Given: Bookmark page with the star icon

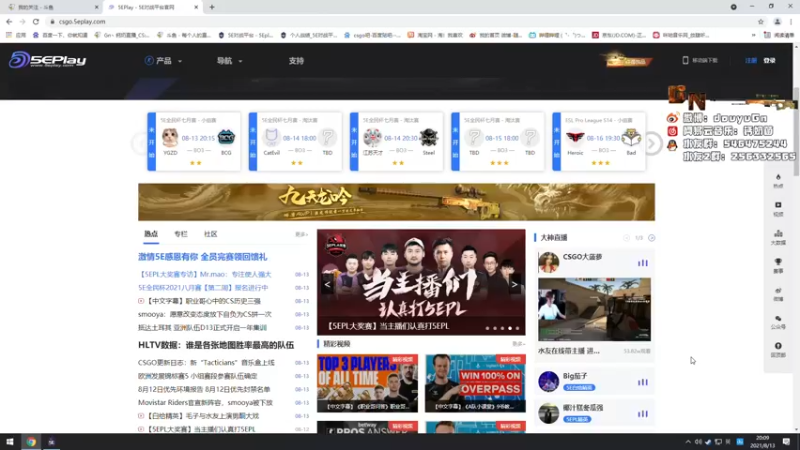Looking at the screenshot, I should [761, 21].
